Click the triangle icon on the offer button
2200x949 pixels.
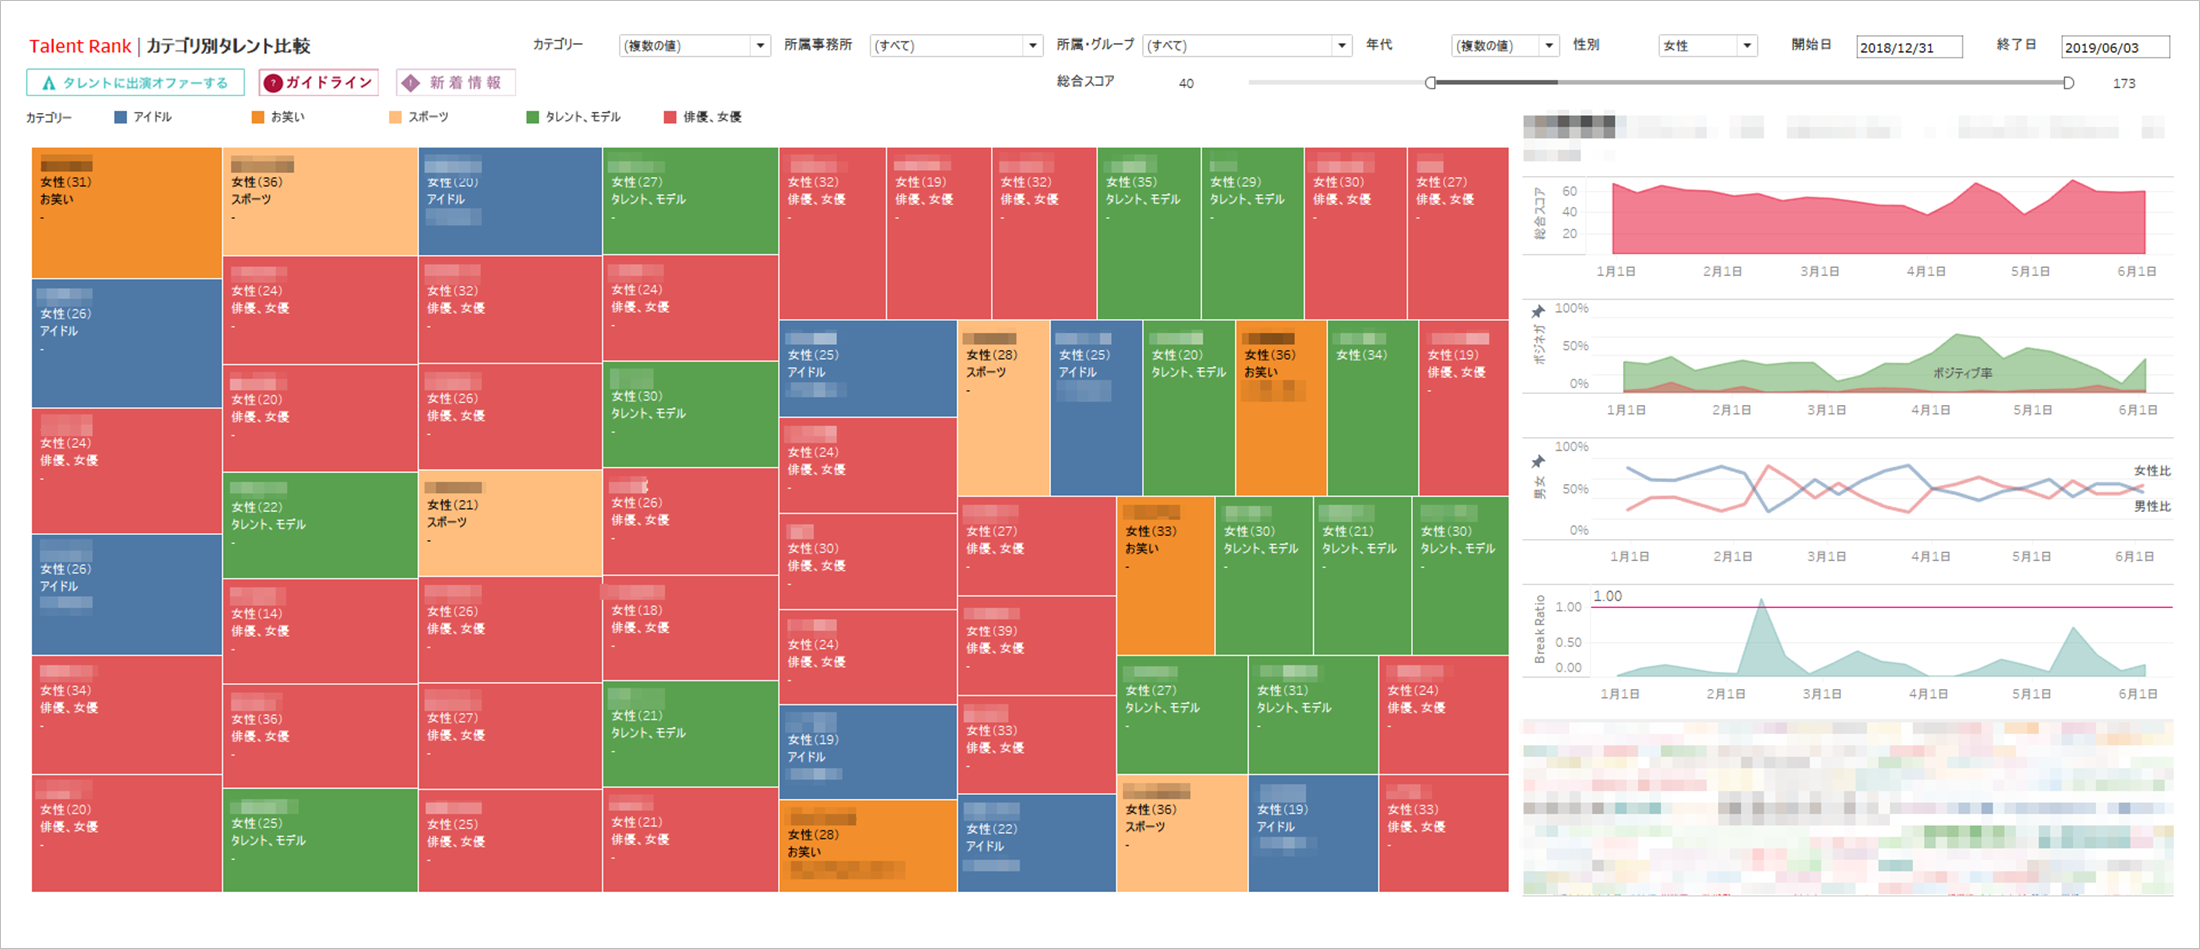[x=48, y=83]
